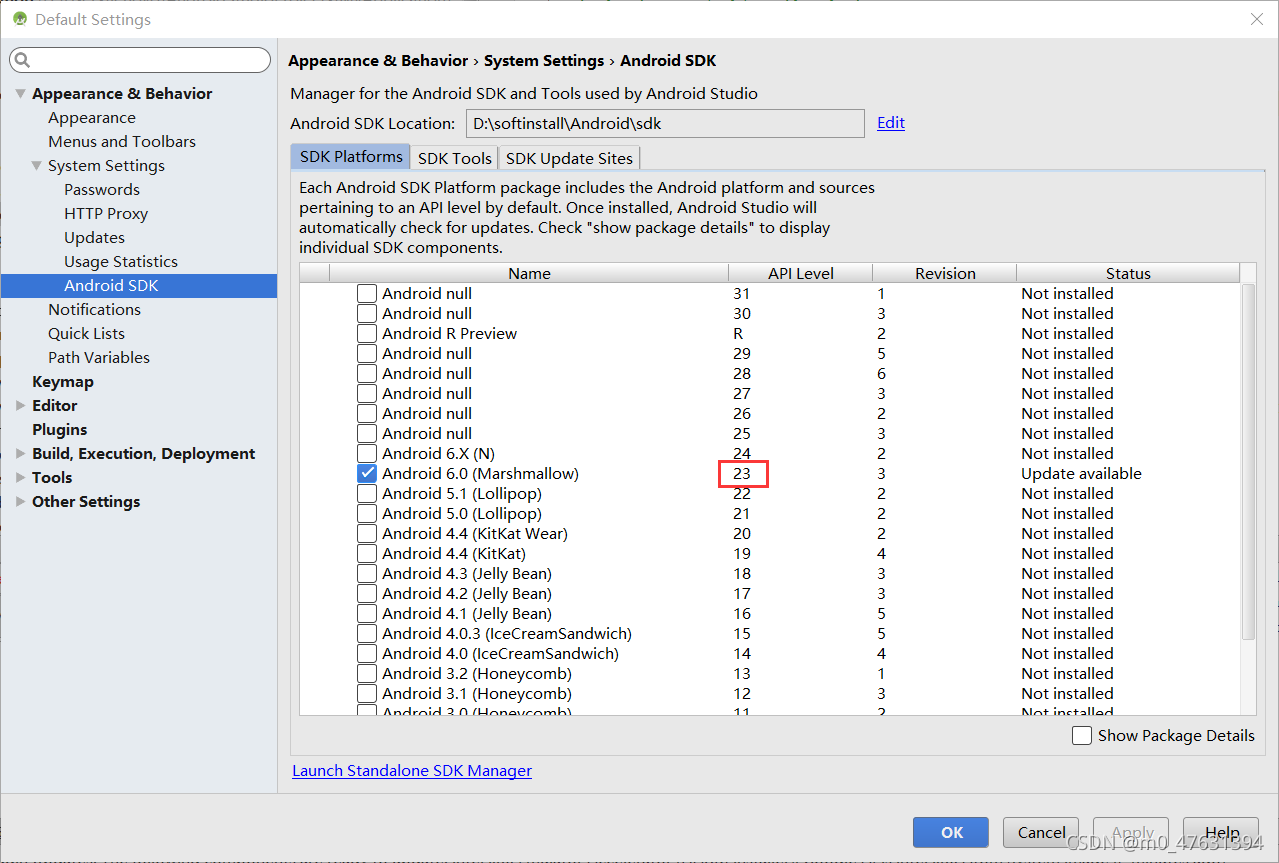Select the Android 6.X (N) row name

tap(438, 454)
